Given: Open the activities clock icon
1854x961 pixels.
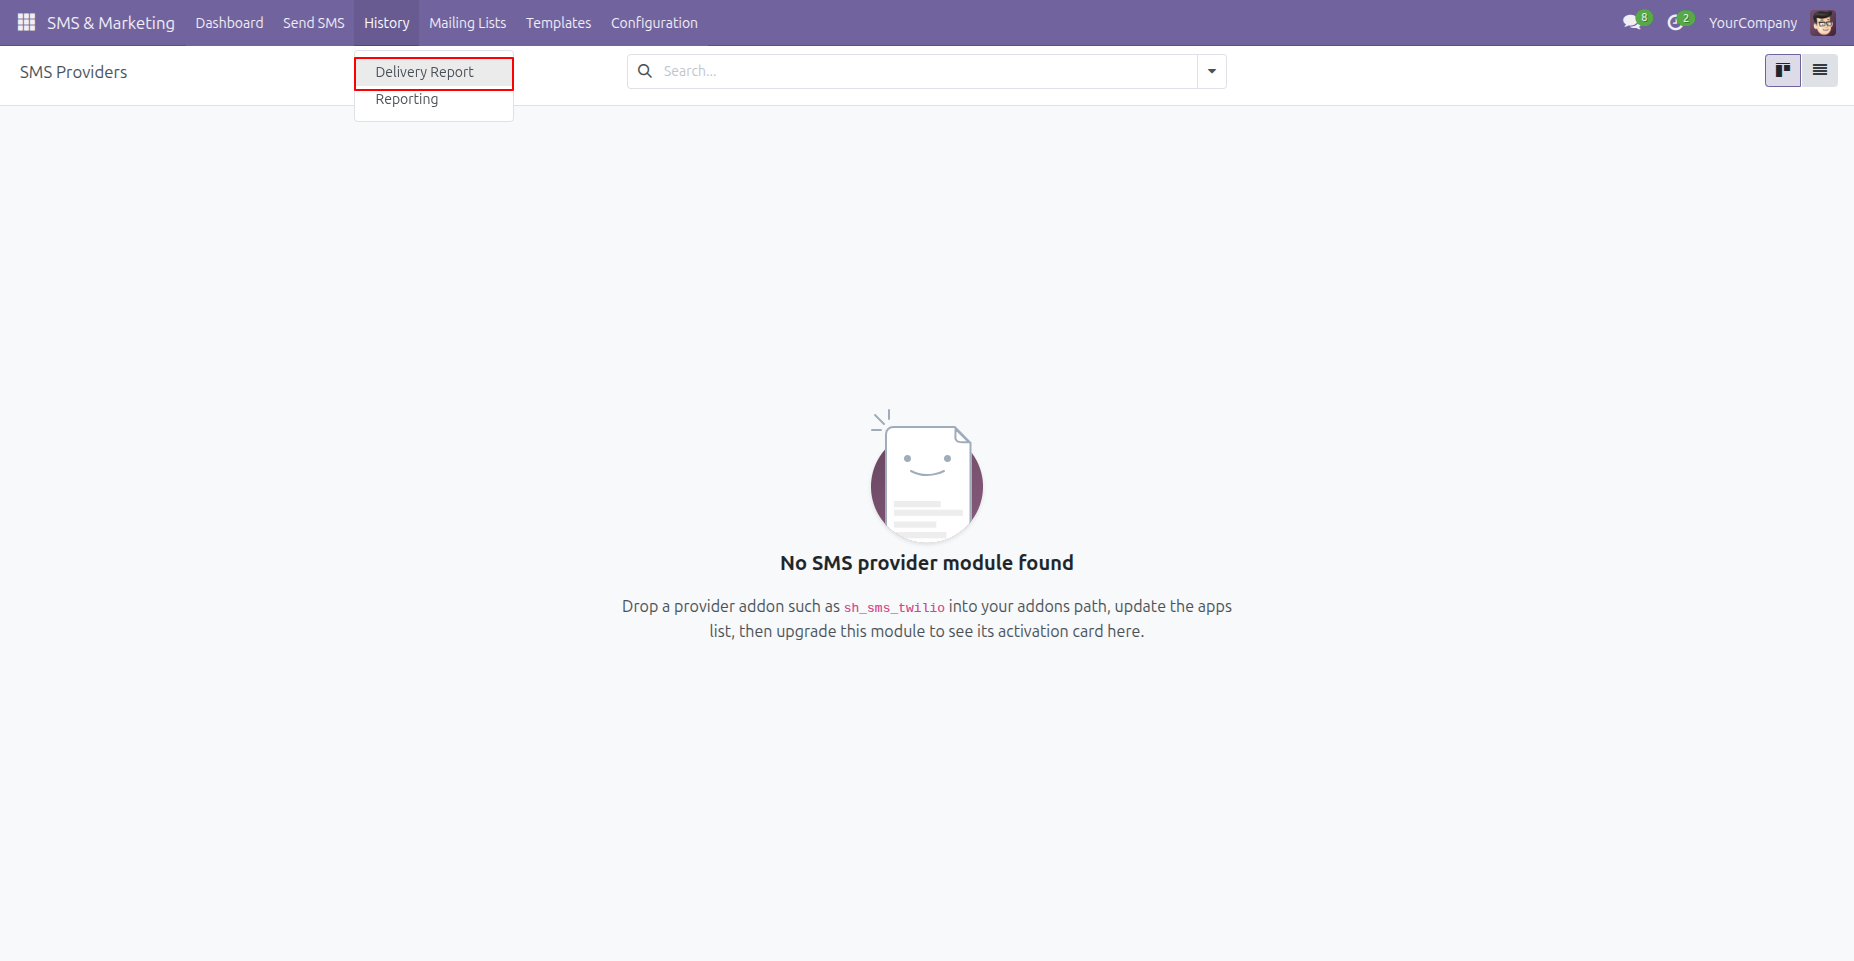Looking at the screenshot, I should pyautogui.click(x=1676, y=22).
